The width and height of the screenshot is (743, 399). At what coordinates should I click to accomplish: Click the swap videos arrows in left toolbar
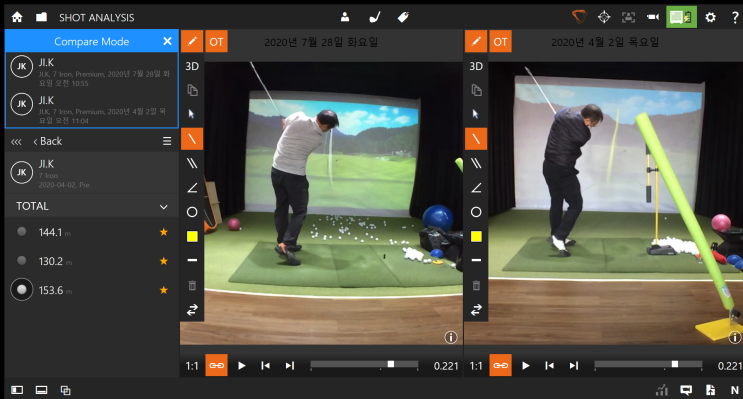coord(192,310)
